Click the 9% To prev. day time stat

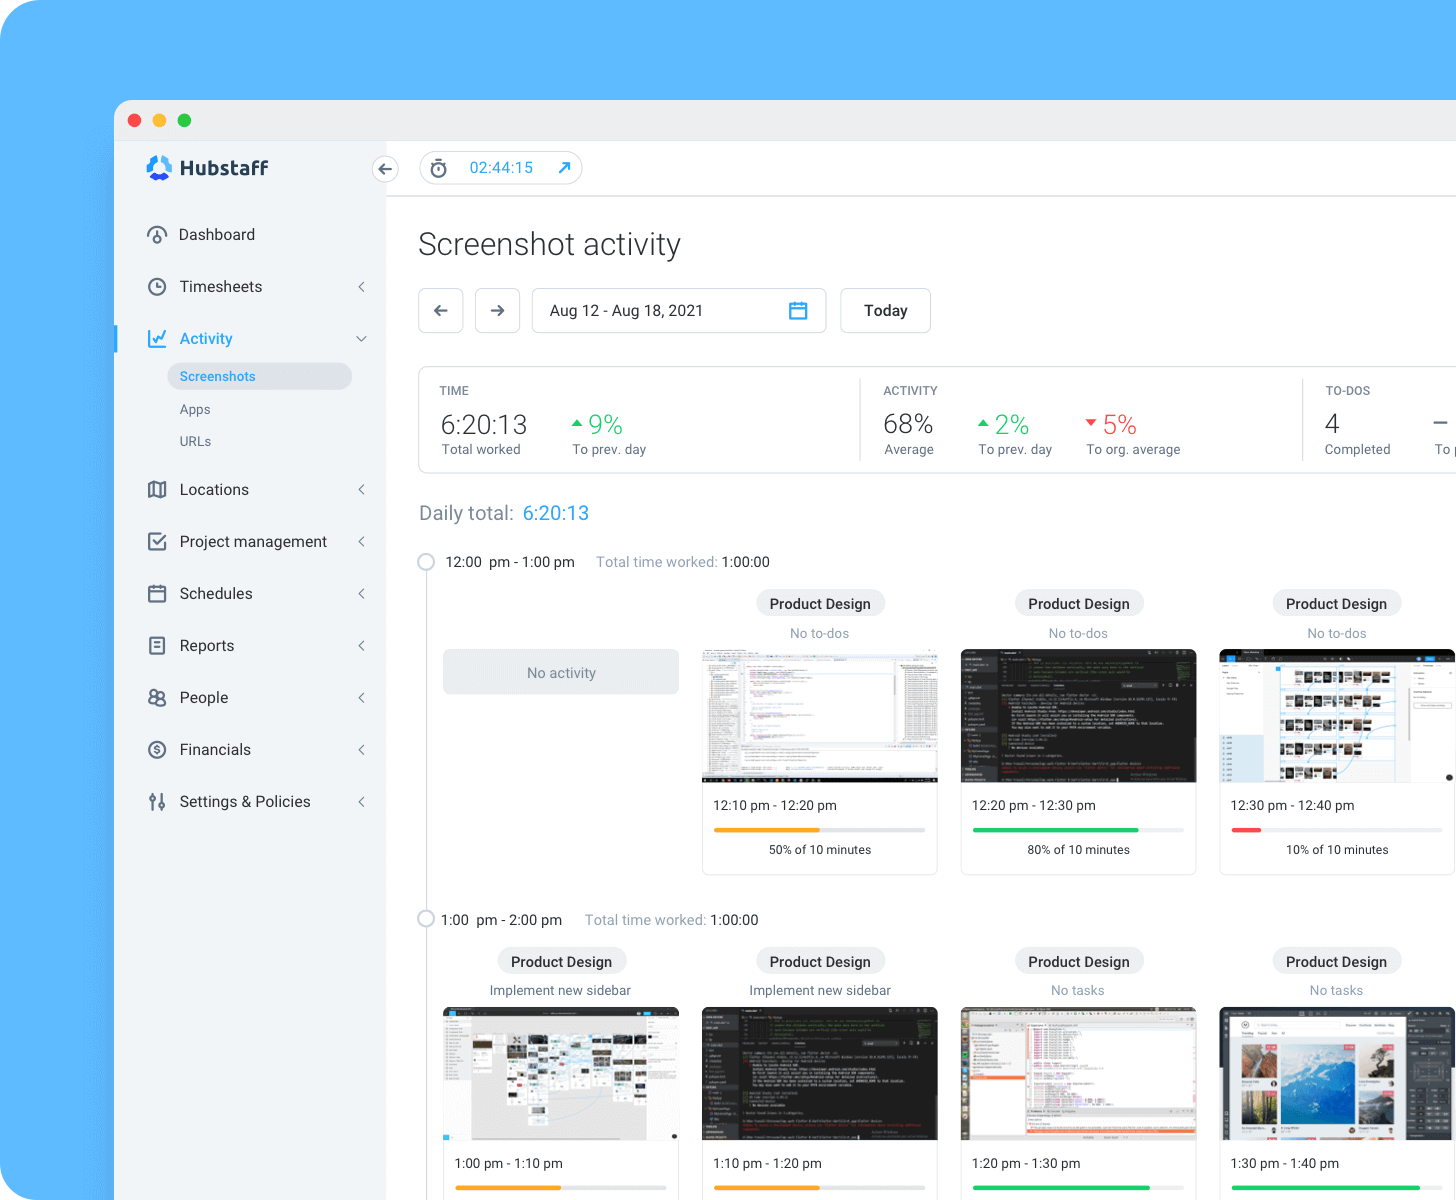point(609,435)
